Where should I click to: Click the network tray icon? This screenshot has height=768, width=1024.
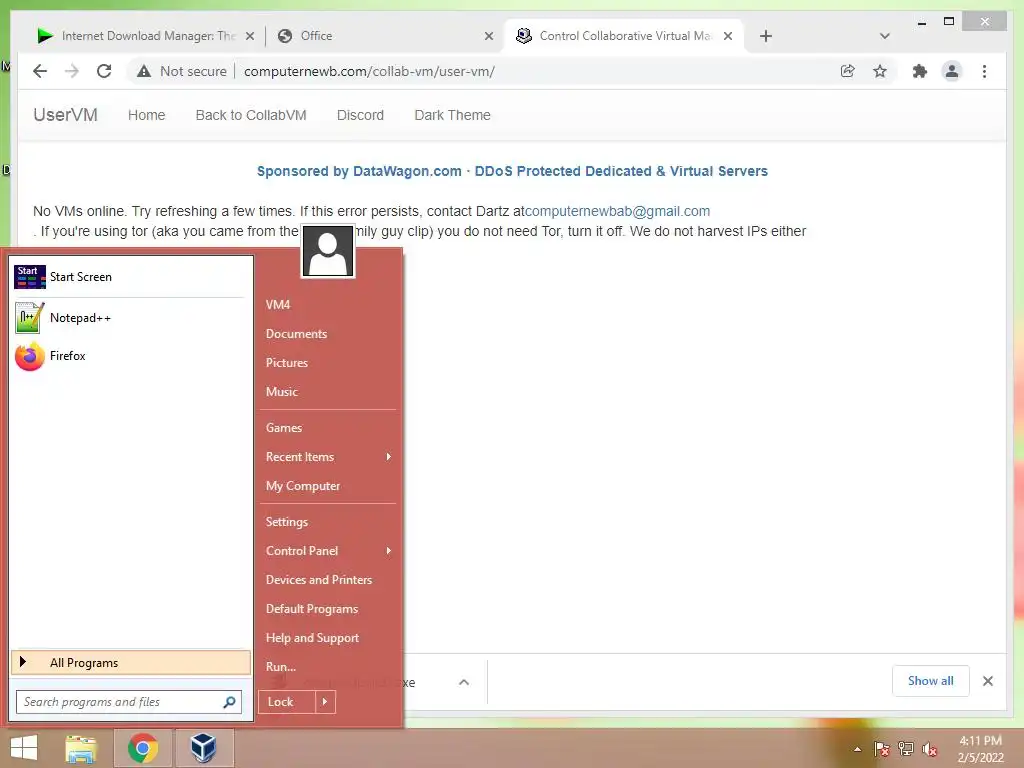pyautogui.click(x=906, y=749)
